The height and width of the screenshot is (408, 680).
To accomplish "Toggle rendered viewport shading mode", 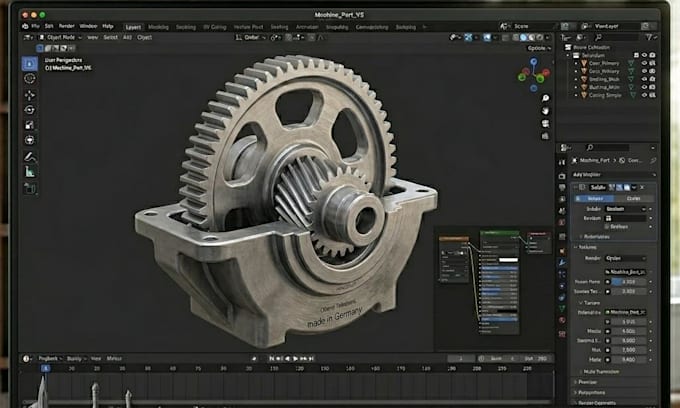I will [538, 38].
